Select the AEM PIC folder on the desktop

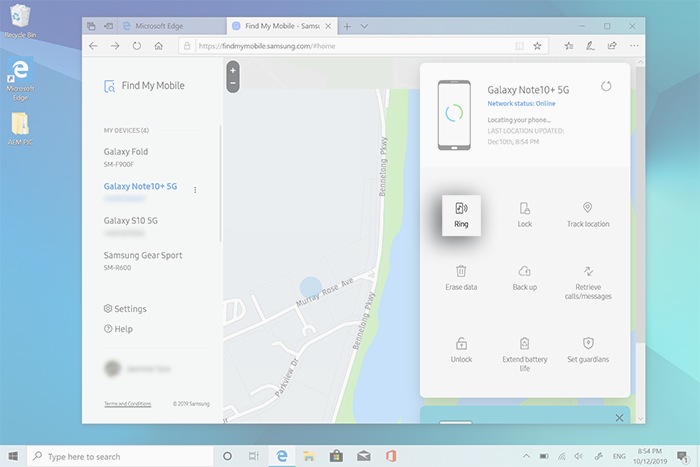(x=20, y=129)
